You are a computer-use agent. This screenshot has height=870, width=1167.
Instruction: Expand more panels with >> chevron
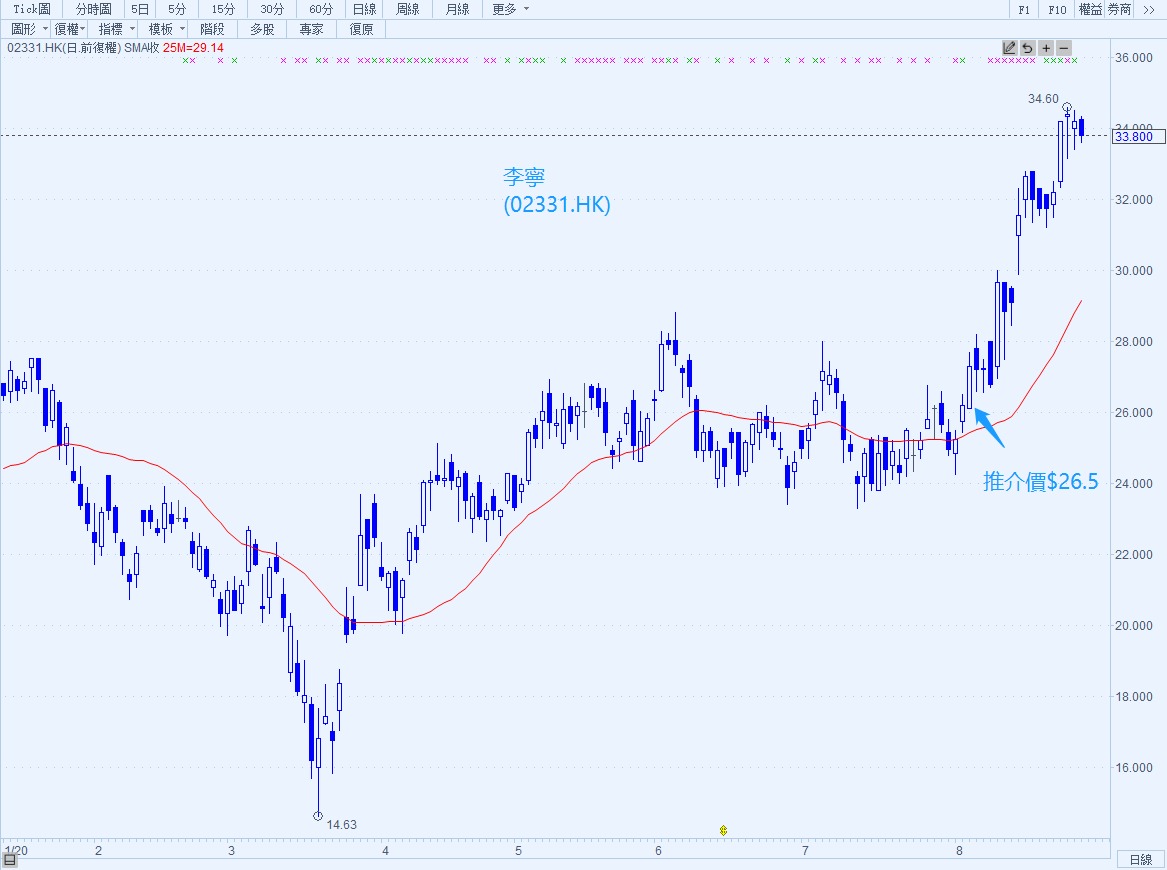pyautogui.click(x=1148, y=9)
